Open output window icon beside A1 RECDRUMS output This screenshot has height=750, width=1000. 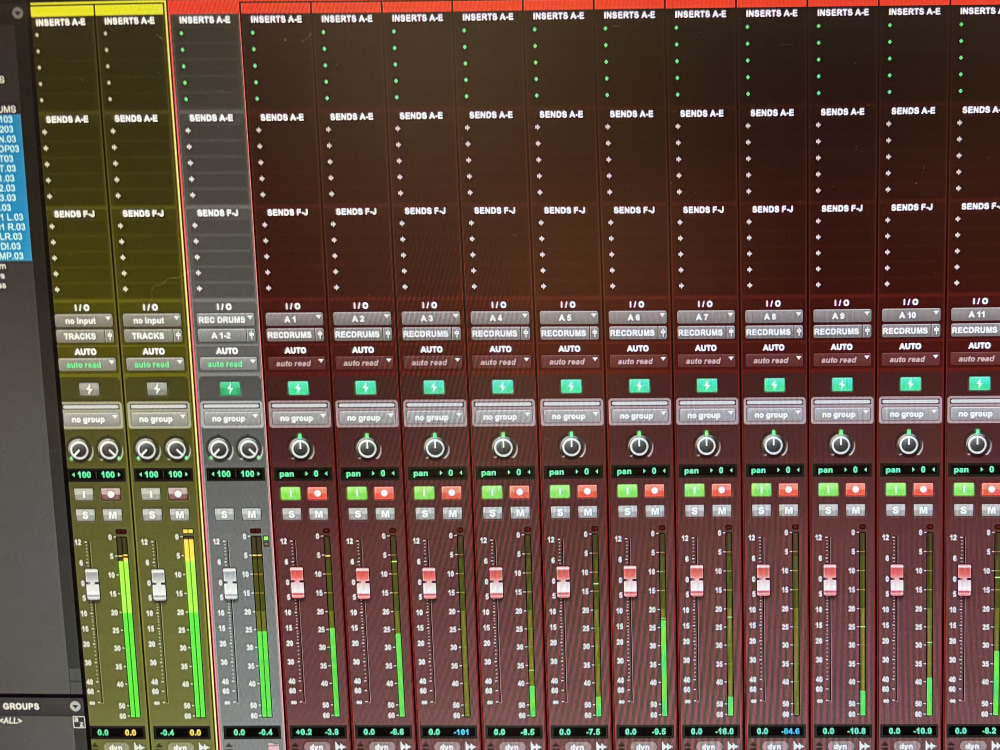click(x=319, y=334)
